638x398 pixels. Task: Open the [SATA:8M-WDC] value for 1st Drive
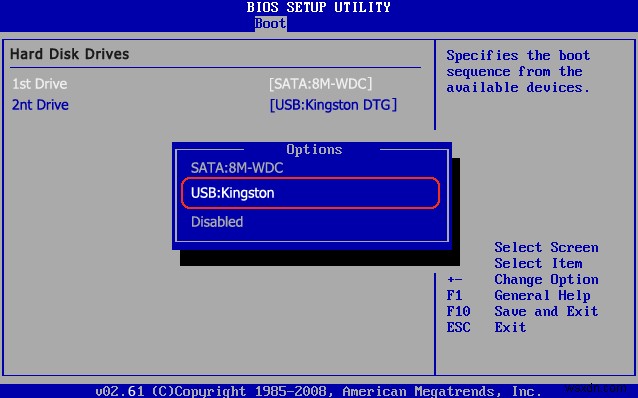point(321,84)
